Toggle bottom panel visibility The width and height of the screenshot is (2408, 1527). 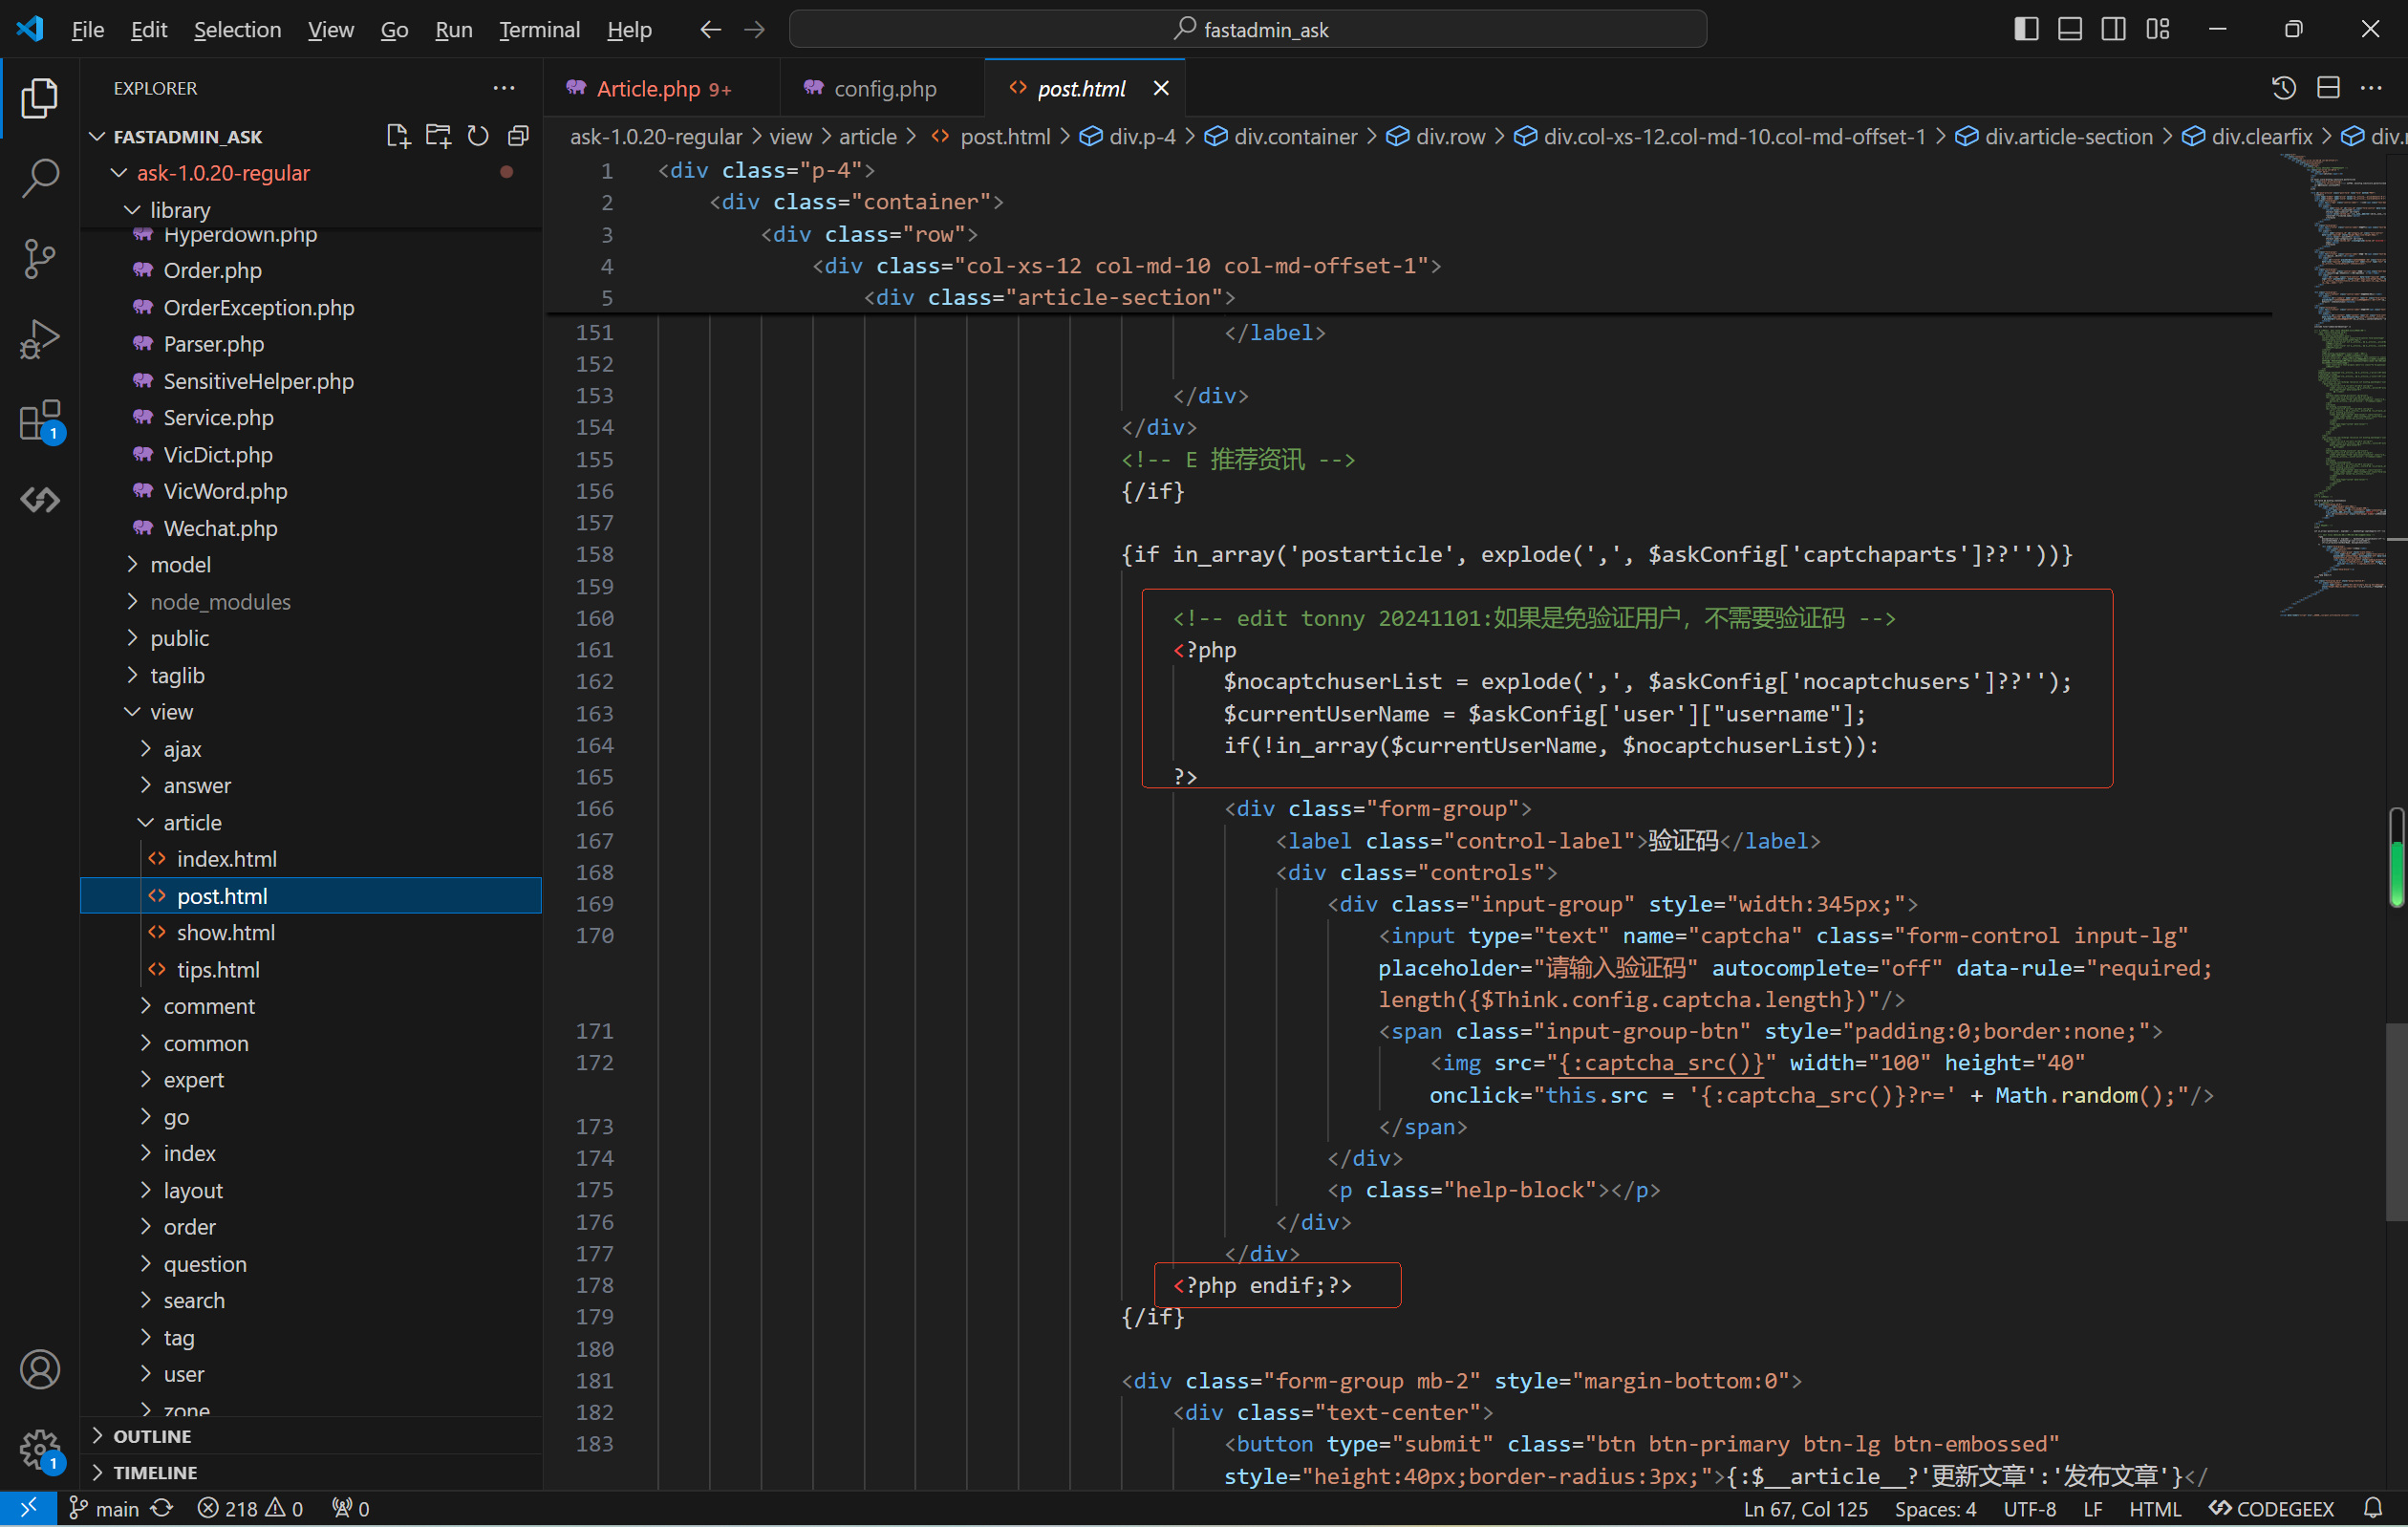(x=2070, y=30)
